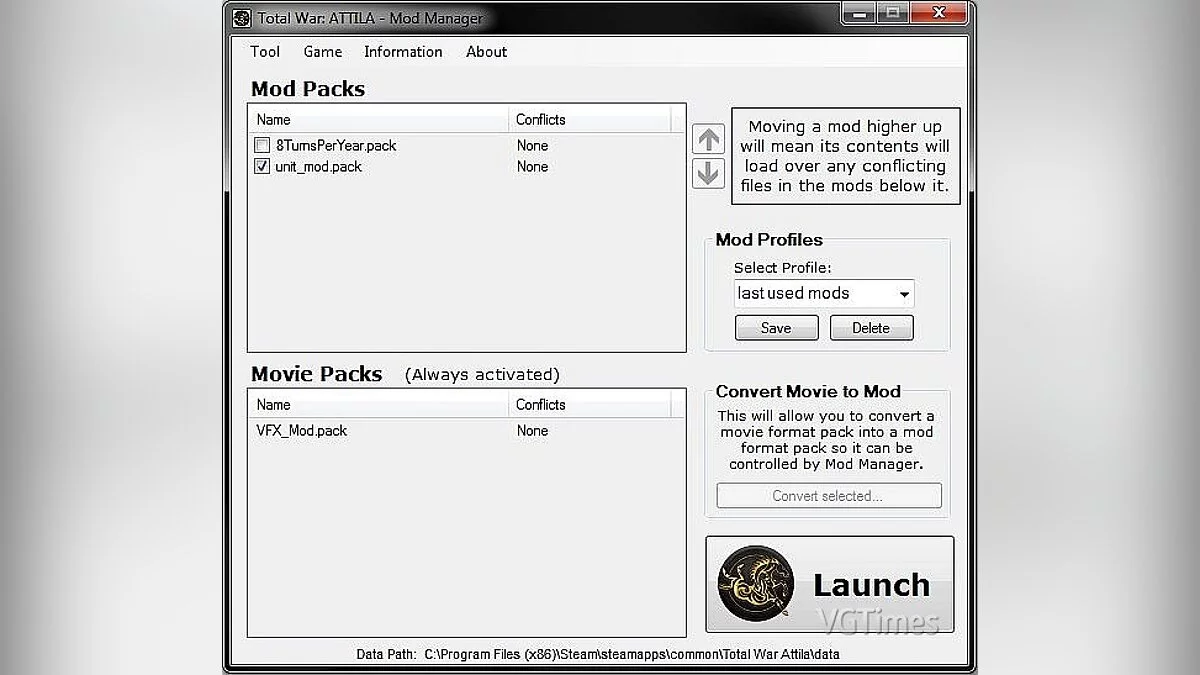Click the move mod down arrow

coord(708,173)
